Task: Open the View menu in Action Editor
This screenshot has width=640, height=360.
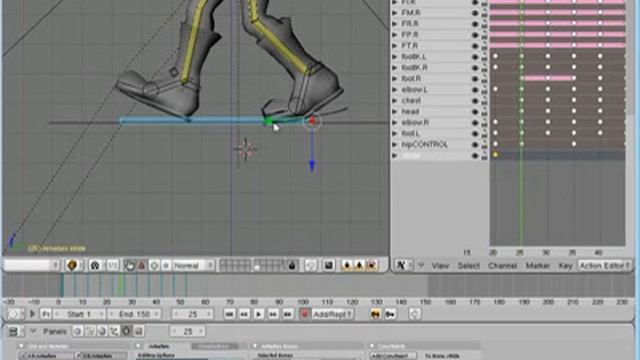Action: 440,266
